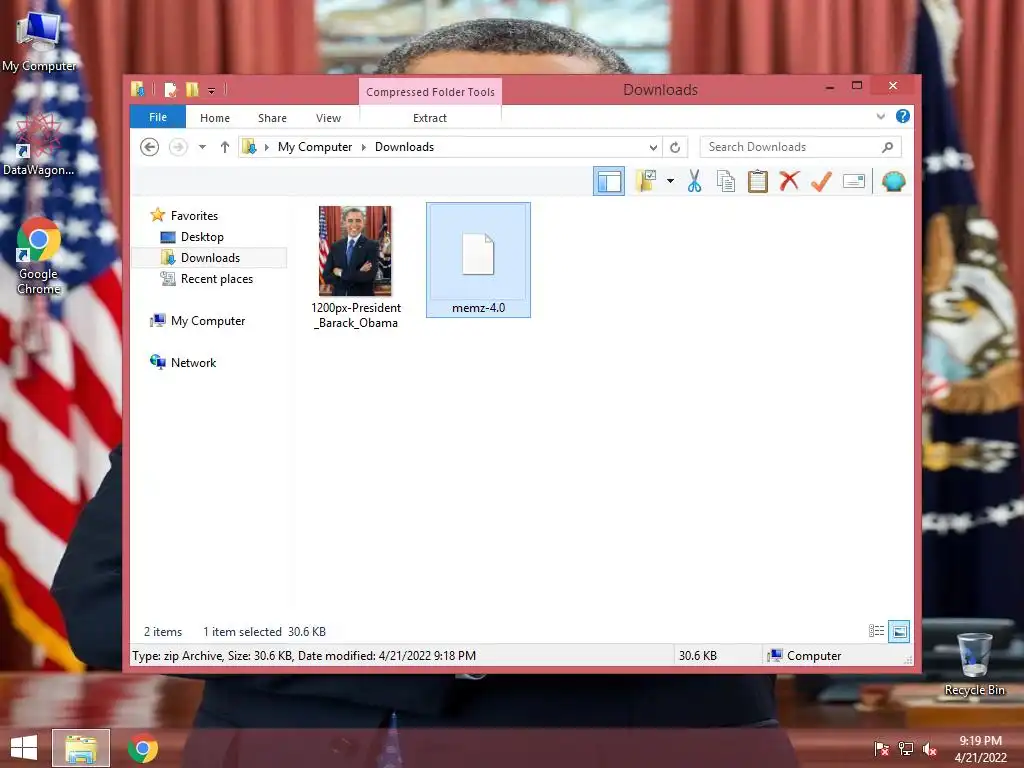Click the teal shell icon in toolbar
The height and width of the screenshot is (768, 1024).
click(x=893, y=181)
